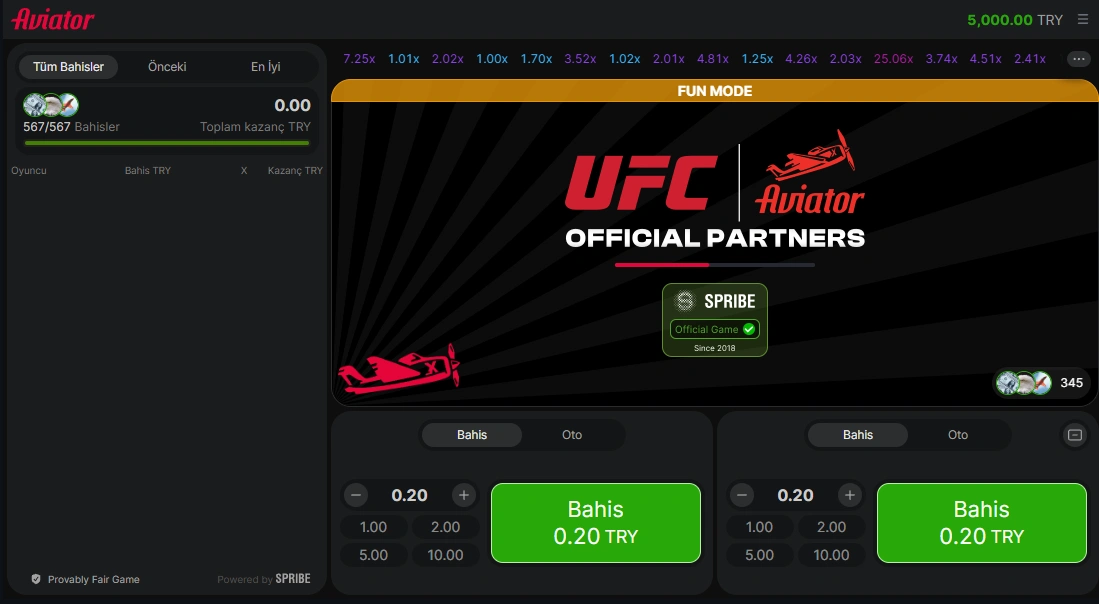1099x604 pixels.
Task: Choose quick amount 10.00 in second bet panel
Action: click(x=832, y=555)
